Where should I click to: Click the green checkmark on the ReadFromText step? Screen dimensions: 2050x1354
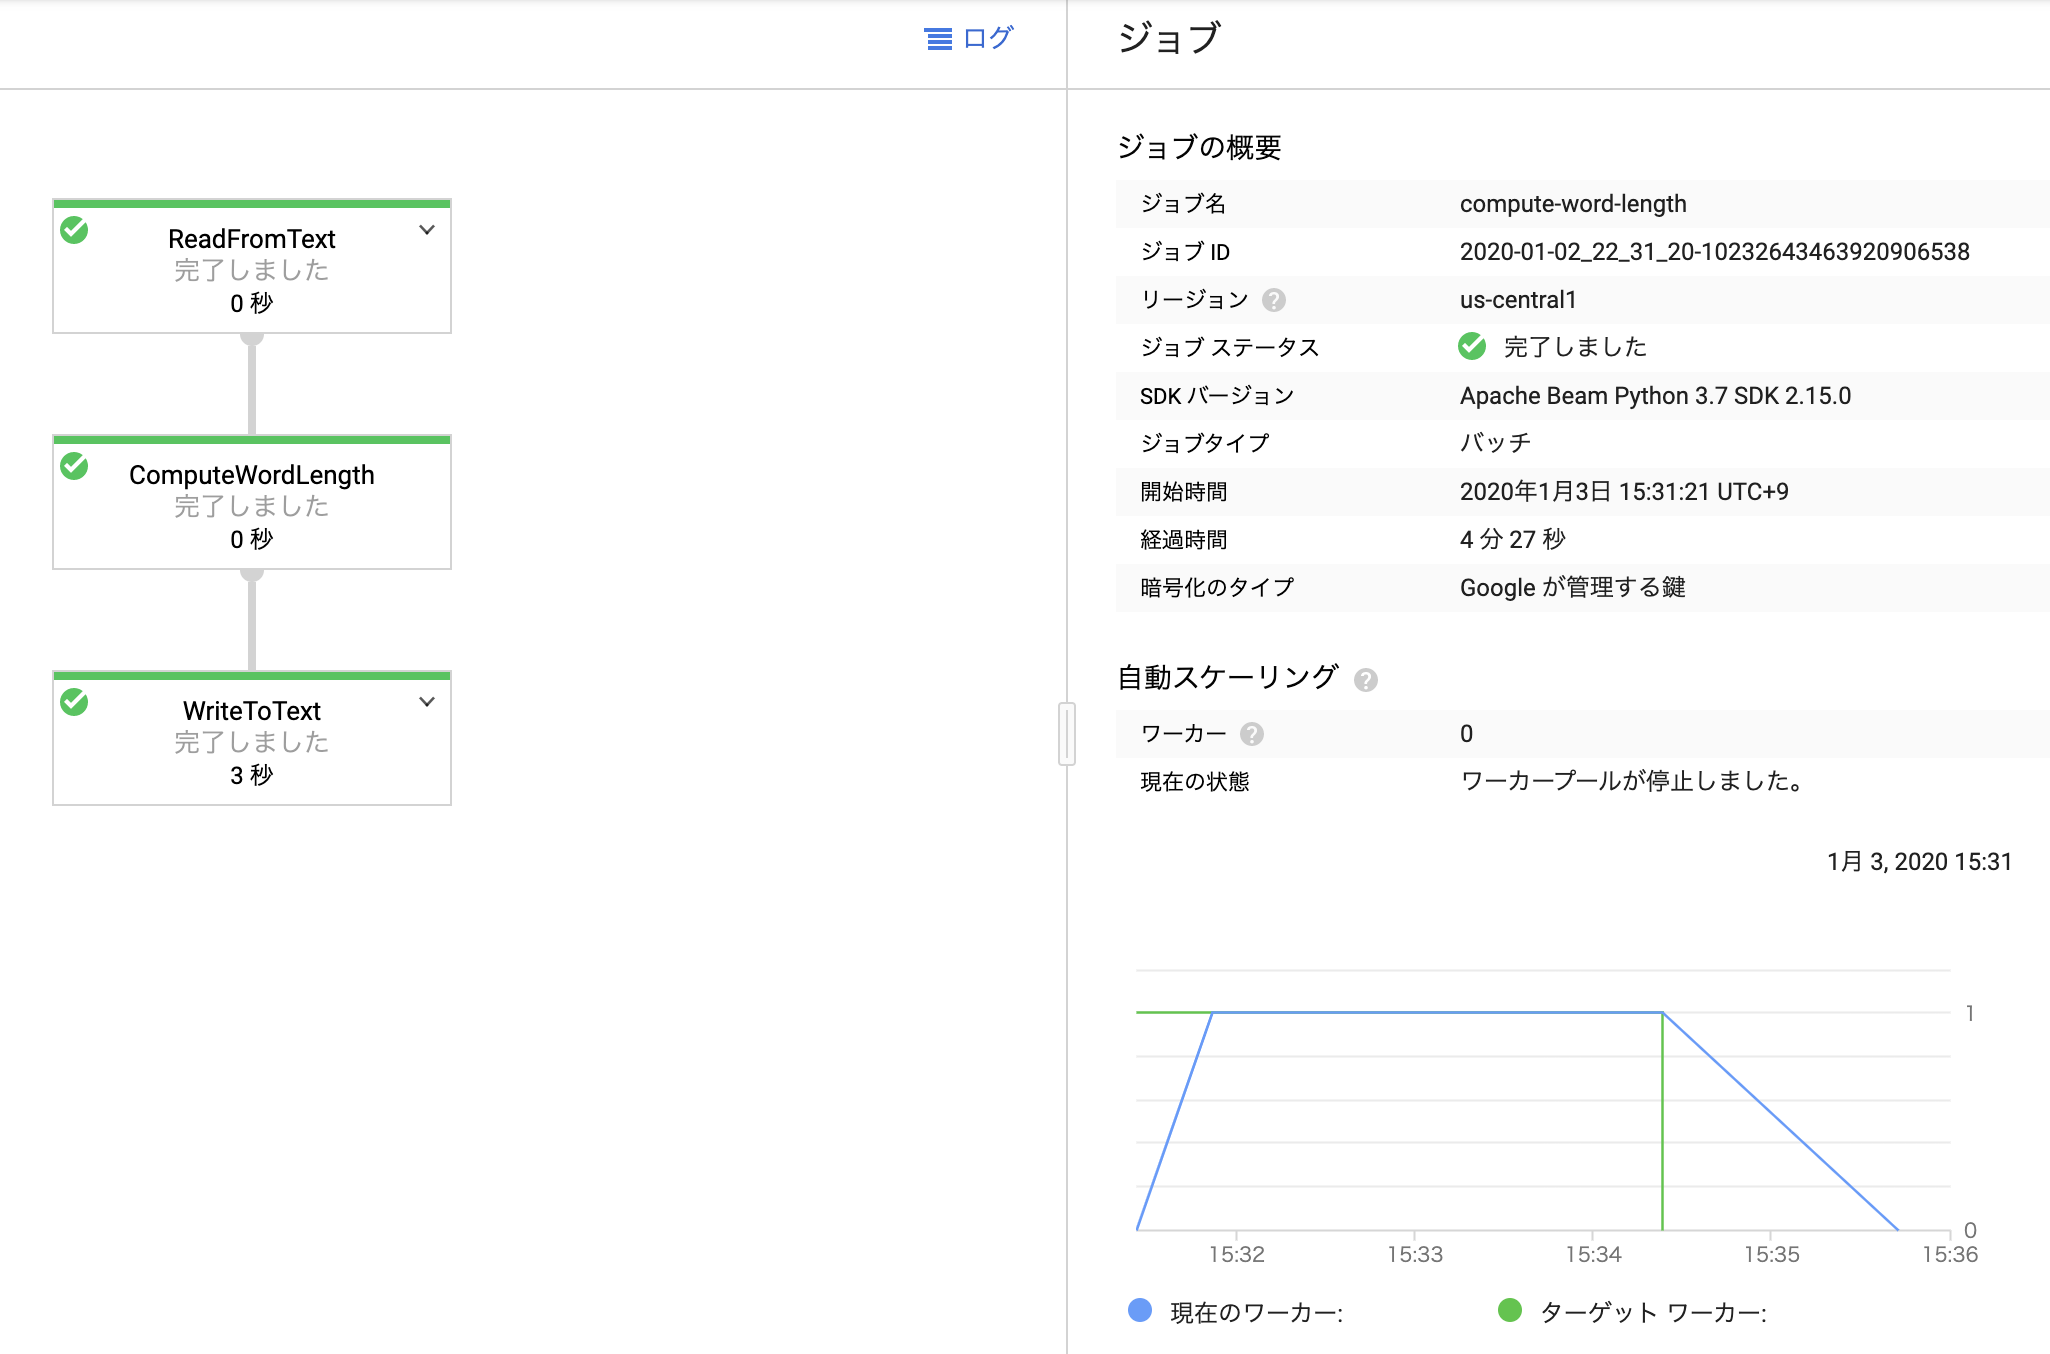75,230
